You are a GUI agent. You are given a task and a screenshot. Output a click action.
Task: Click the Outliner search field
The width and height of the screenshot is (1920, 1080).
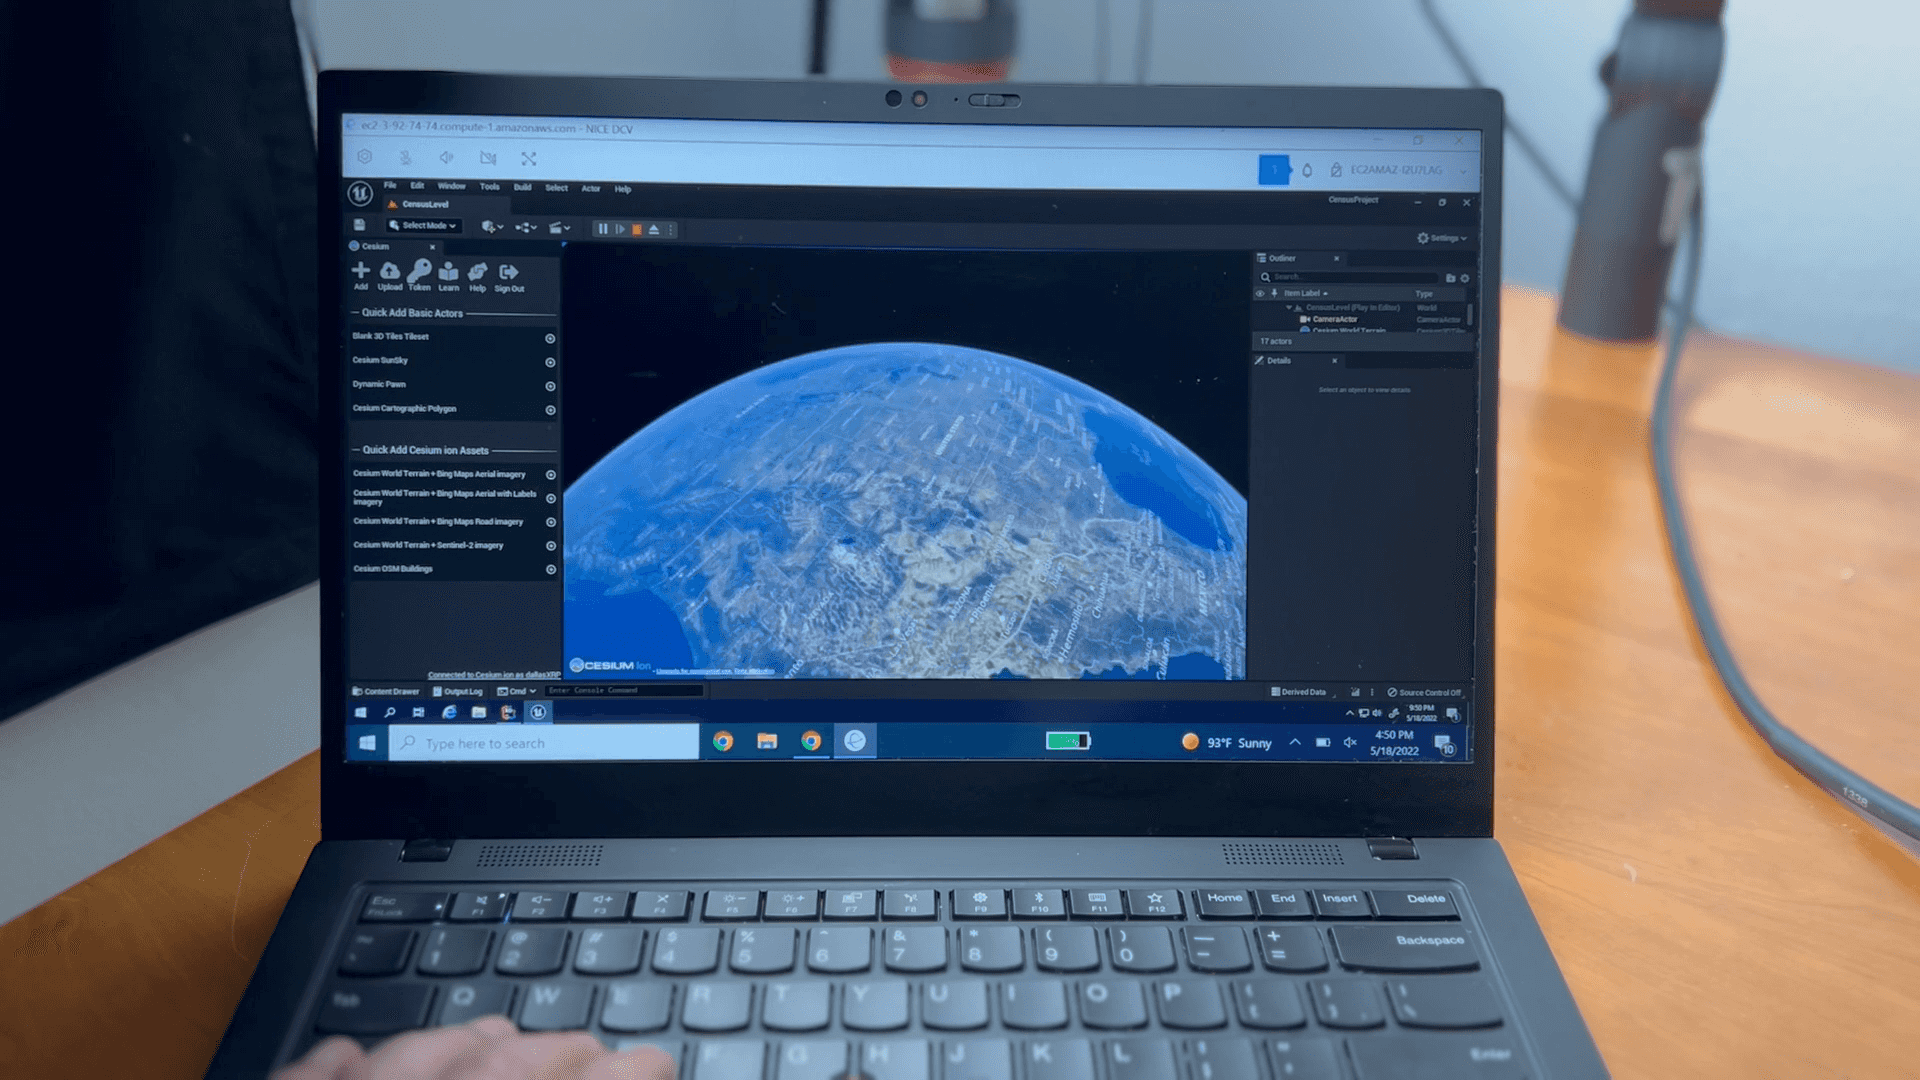(x=1347, y=277)
